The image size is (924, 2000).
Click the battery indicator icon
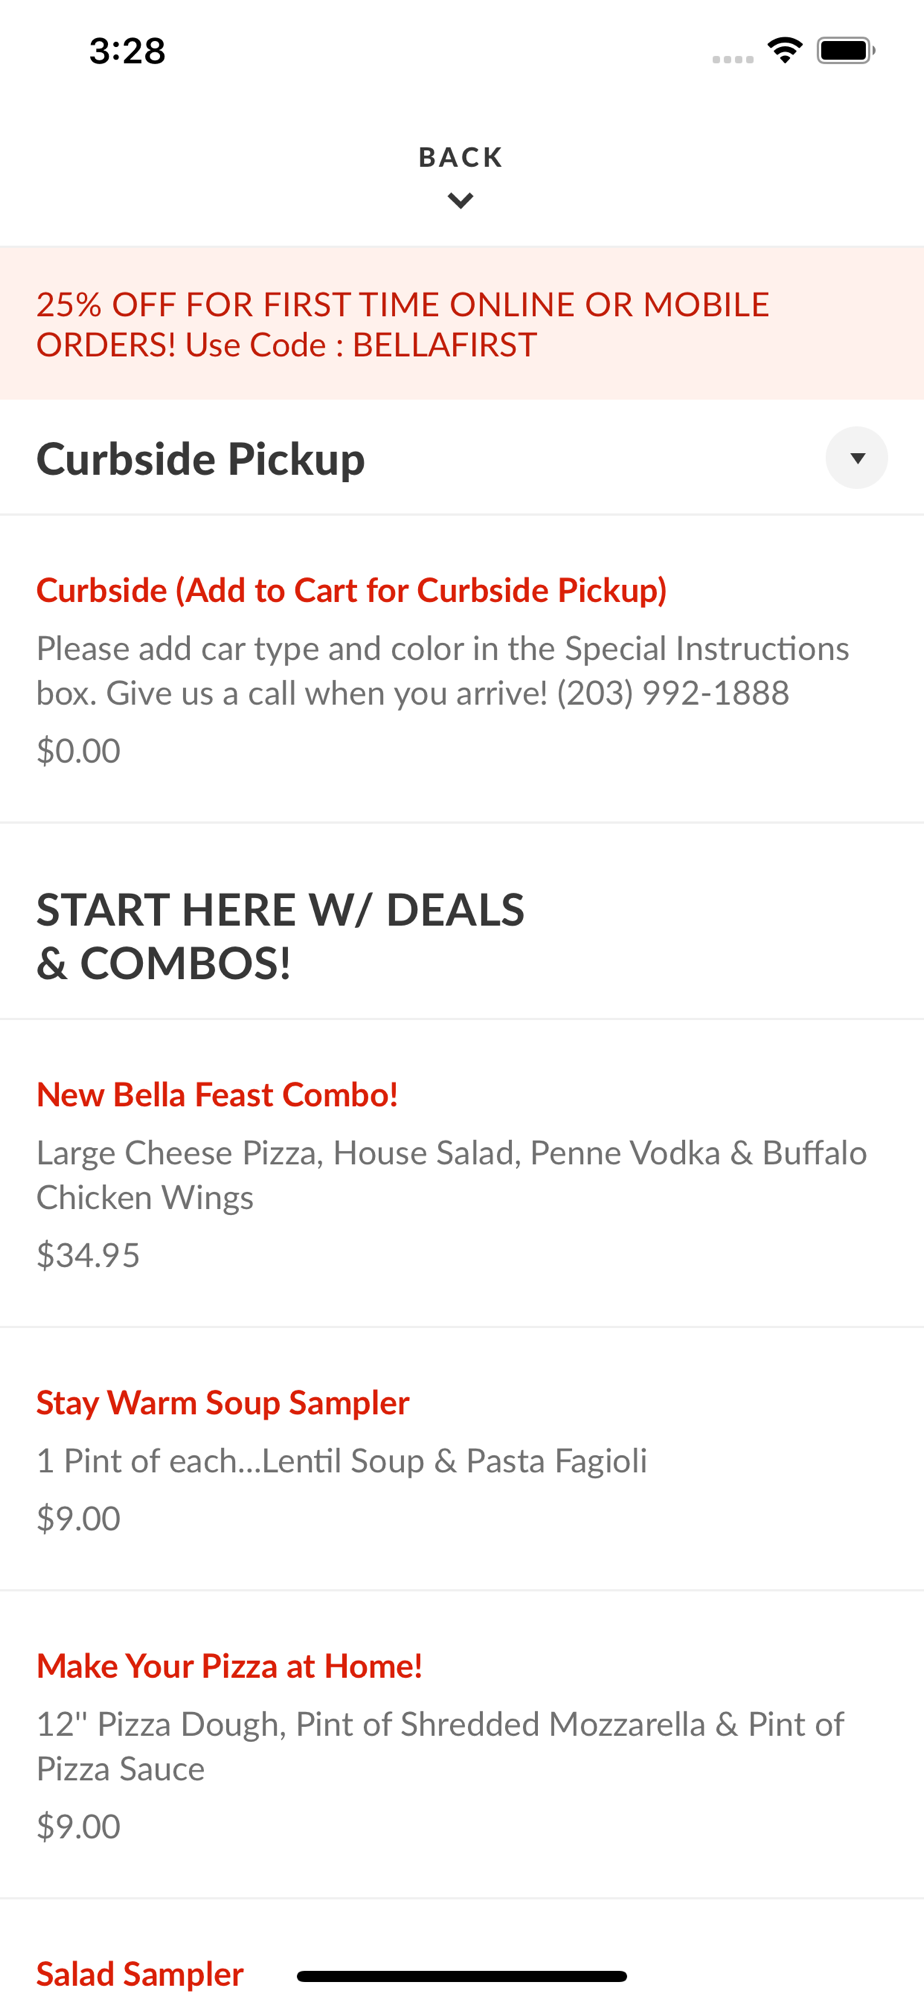pyautogui.click(x=845, y=50)
